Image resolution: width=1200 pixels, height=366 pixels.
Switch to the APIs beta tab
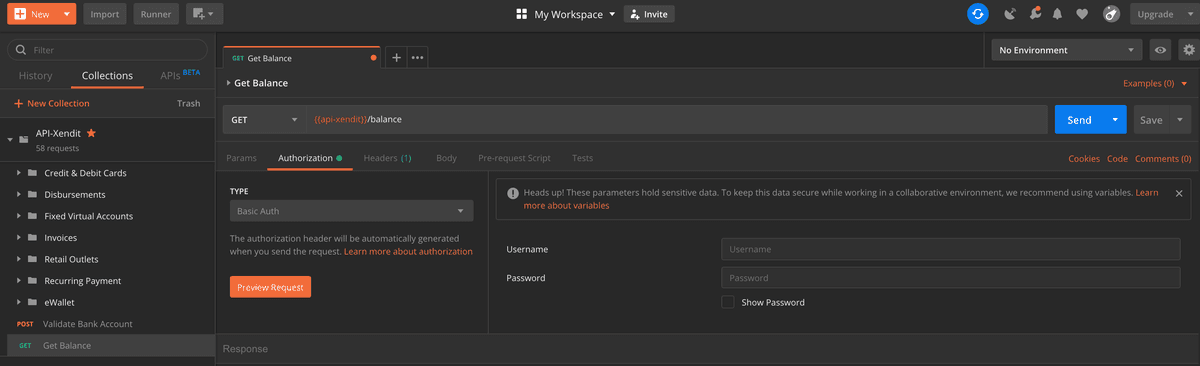[180, 75]
